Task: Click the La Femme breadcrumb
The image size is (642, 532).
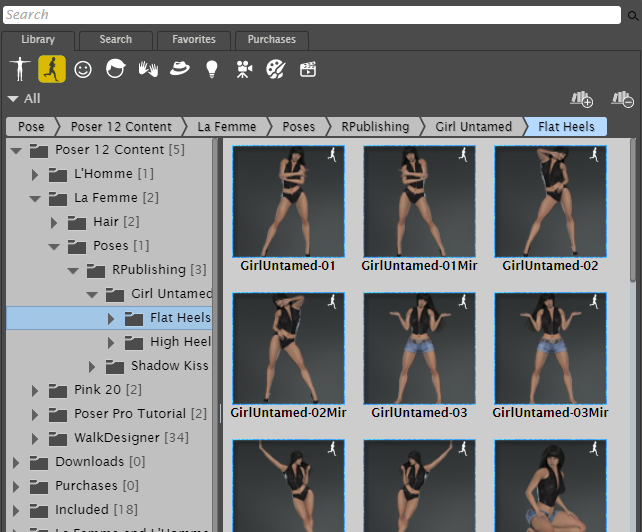Action: coord(226,127)
